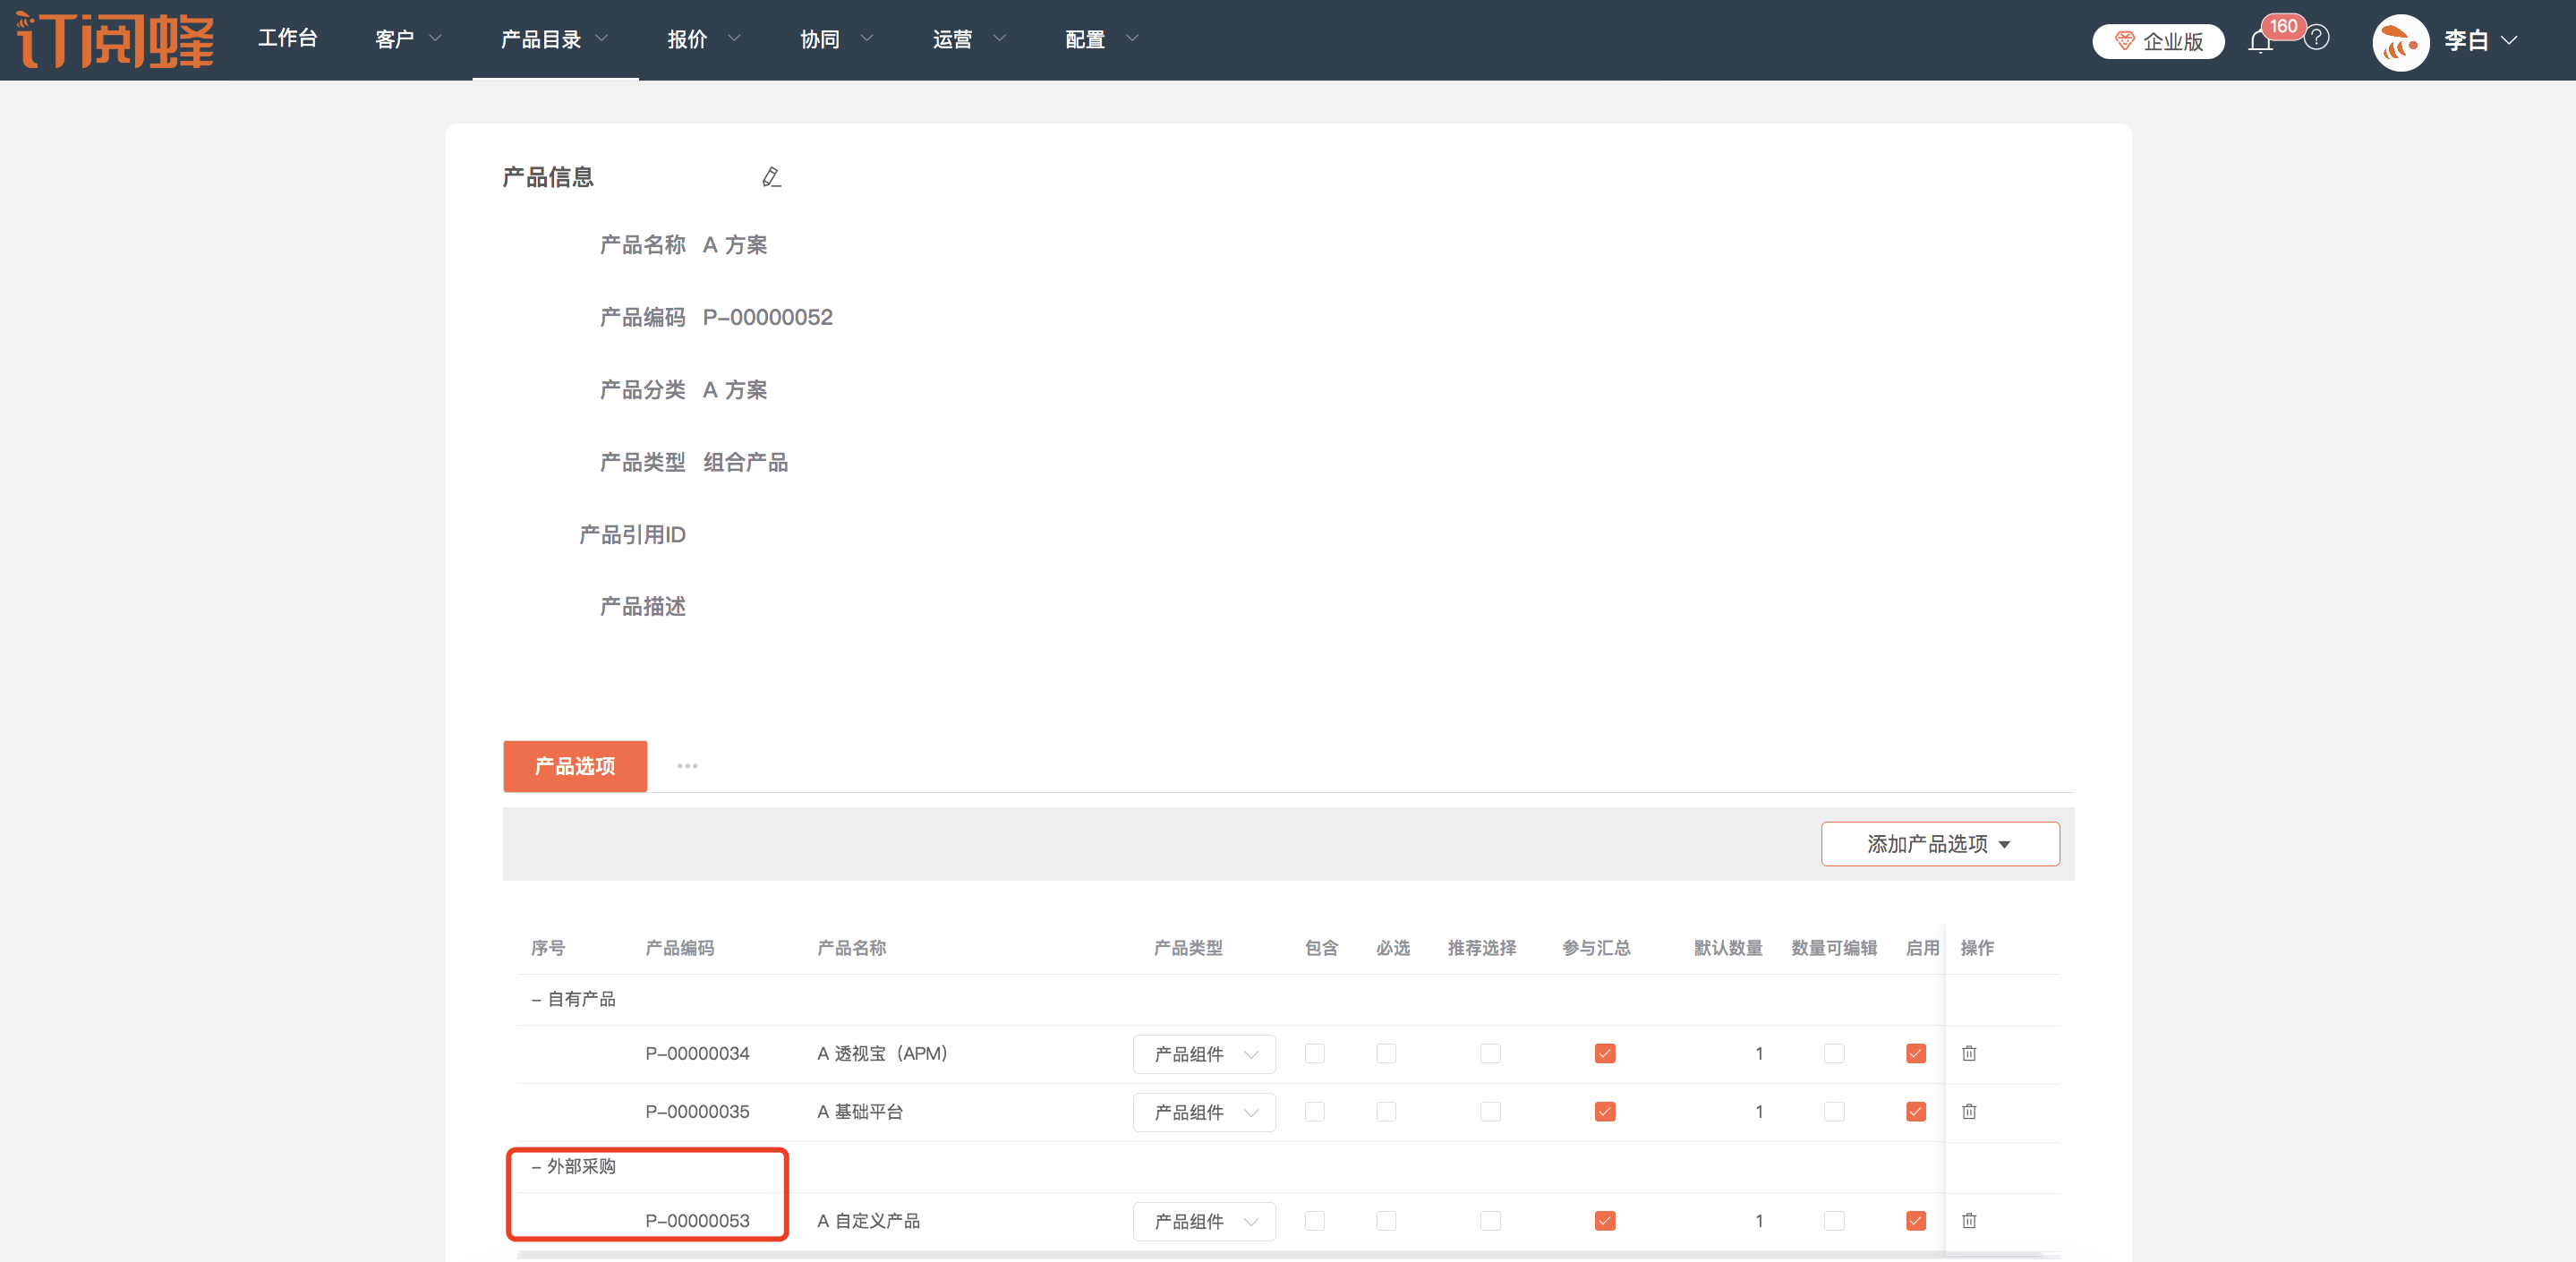This screenshot has width=2576, height=1262.
Task: Collapse the 外部采购 group
Action: coord(536,1166)
